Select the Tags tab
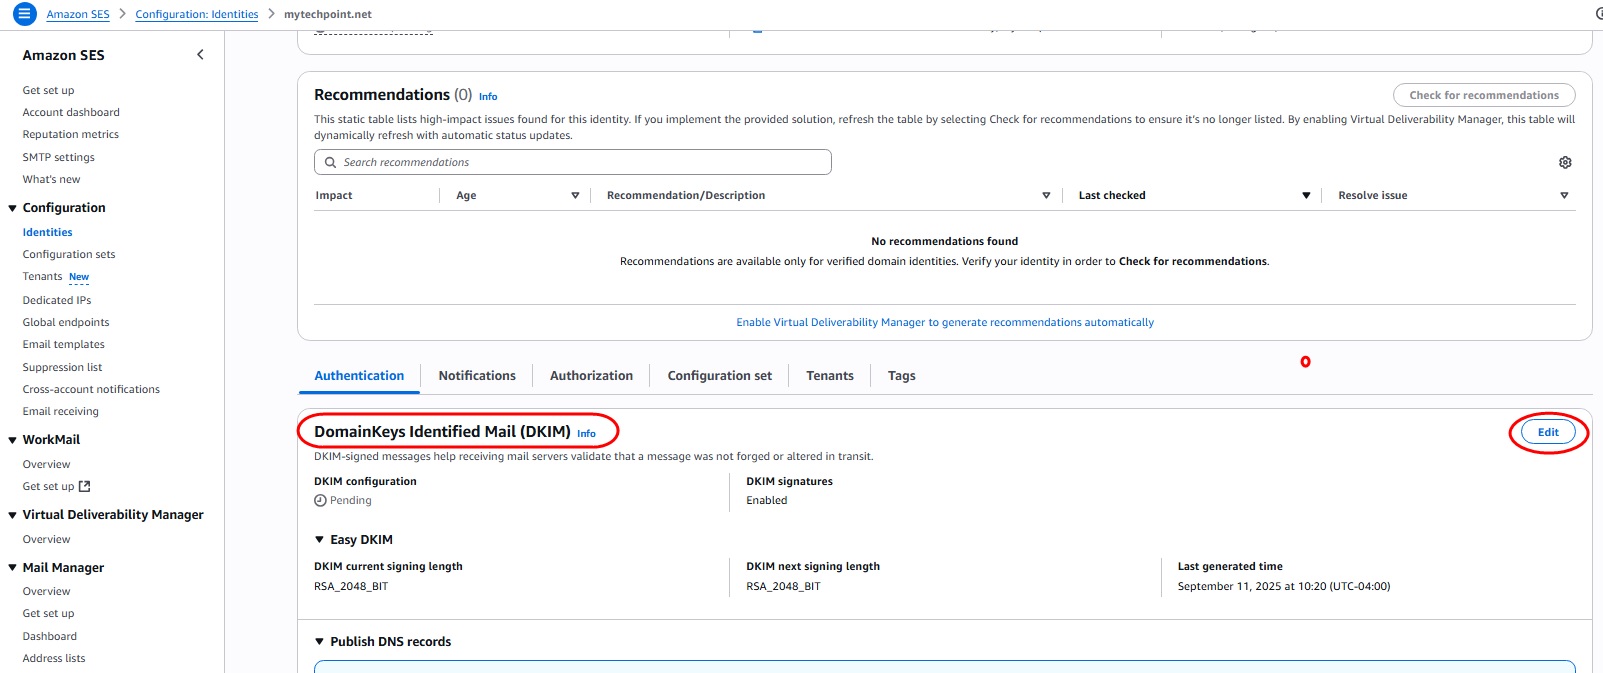The image size is (1603, 673). coord(902,376)
